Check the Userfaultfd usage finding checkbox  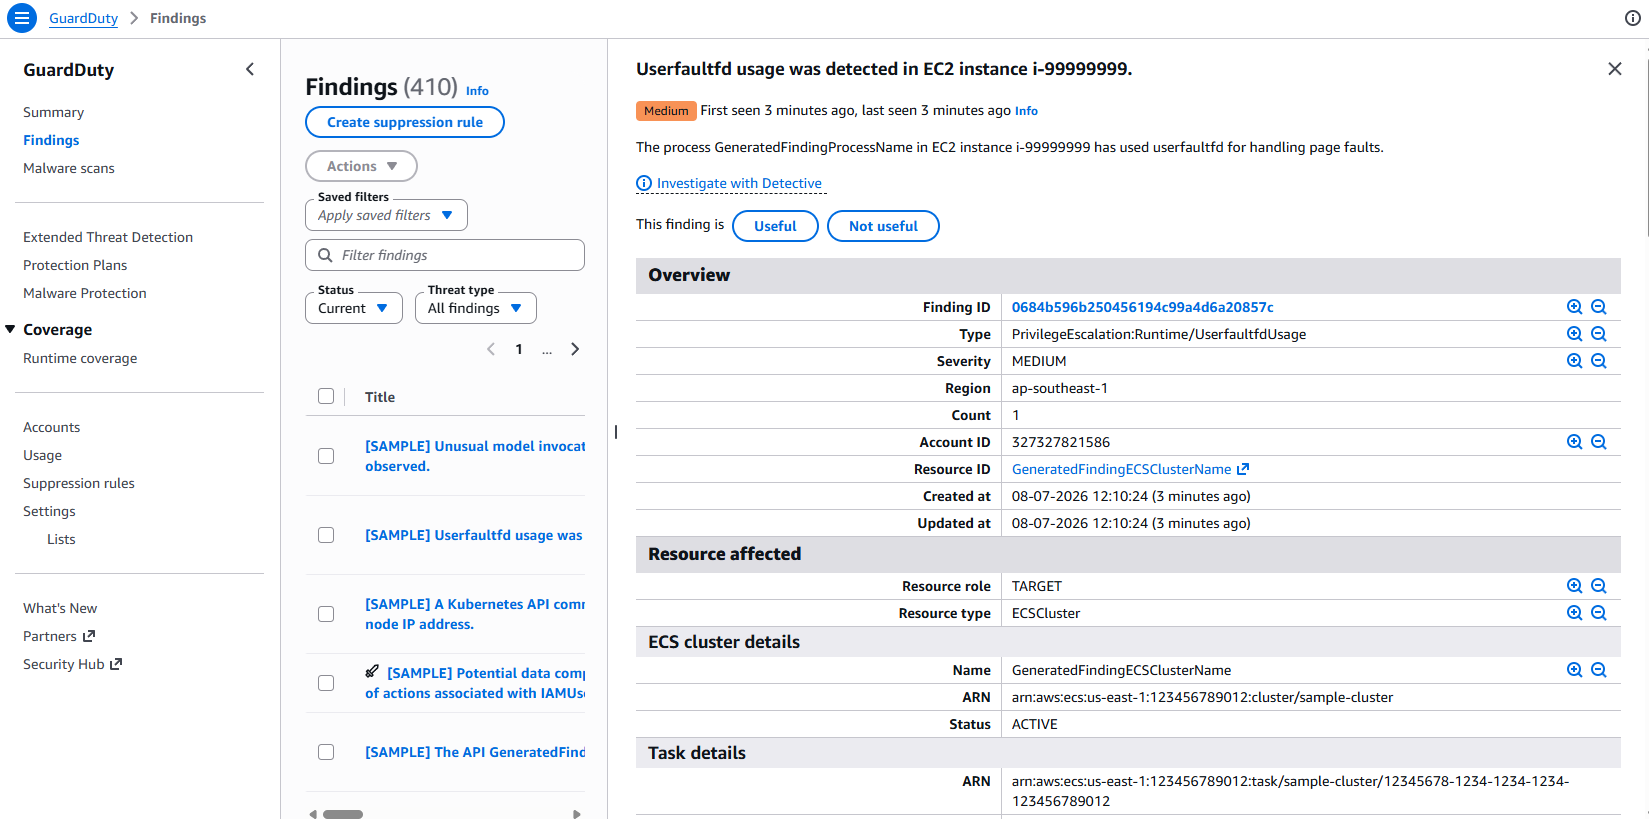(326, 535)
